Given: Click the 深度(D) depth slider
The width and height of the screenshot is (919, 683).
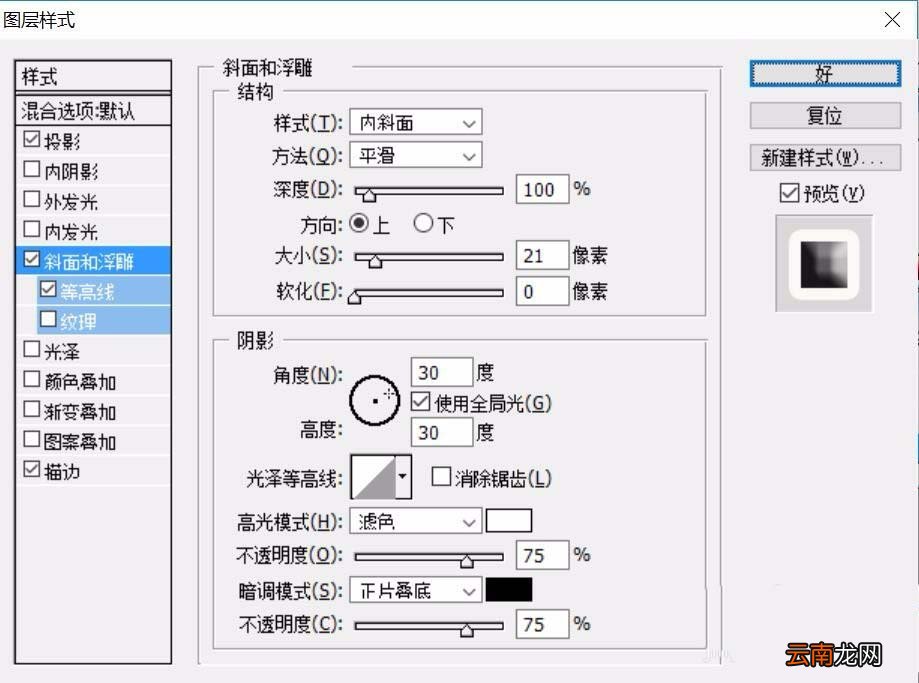Looking at the screenshot, I should [x=428, y=192].
